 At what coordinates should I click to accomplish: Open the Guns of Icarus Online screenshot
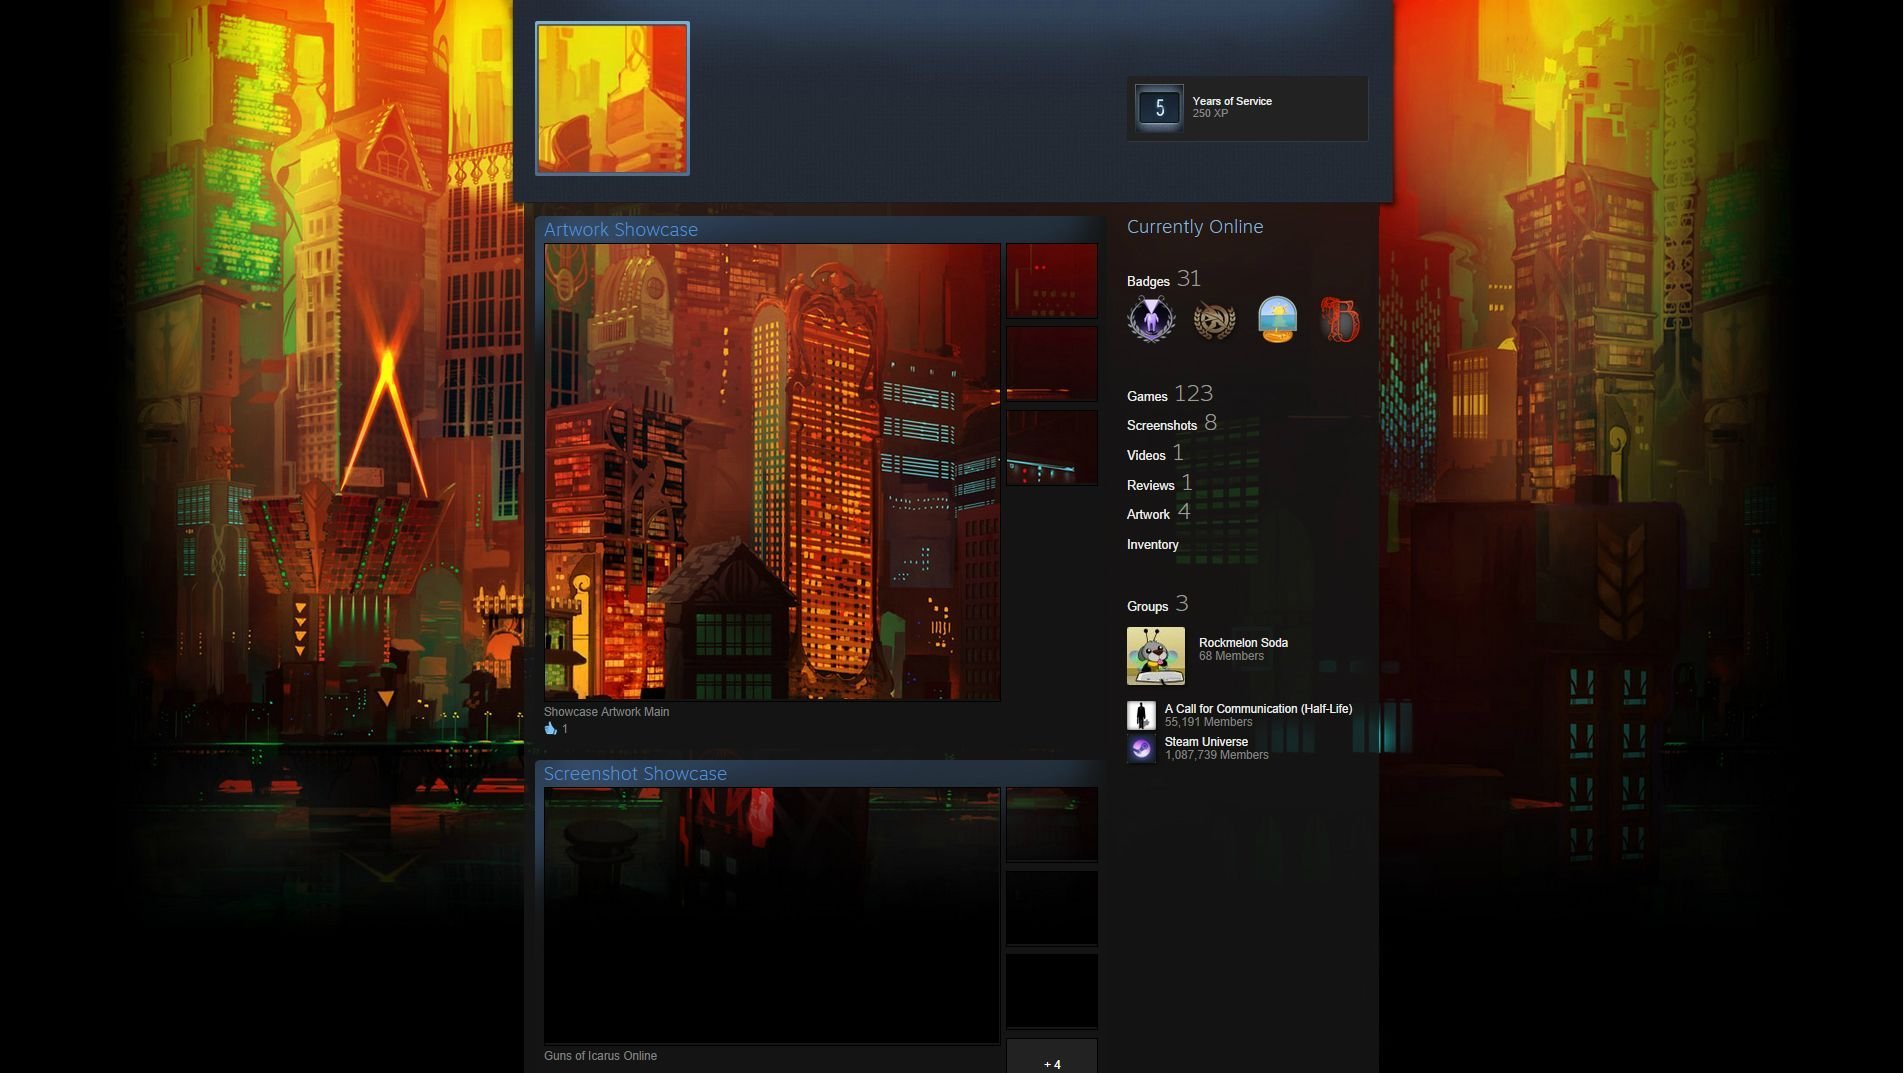[772, 915]
